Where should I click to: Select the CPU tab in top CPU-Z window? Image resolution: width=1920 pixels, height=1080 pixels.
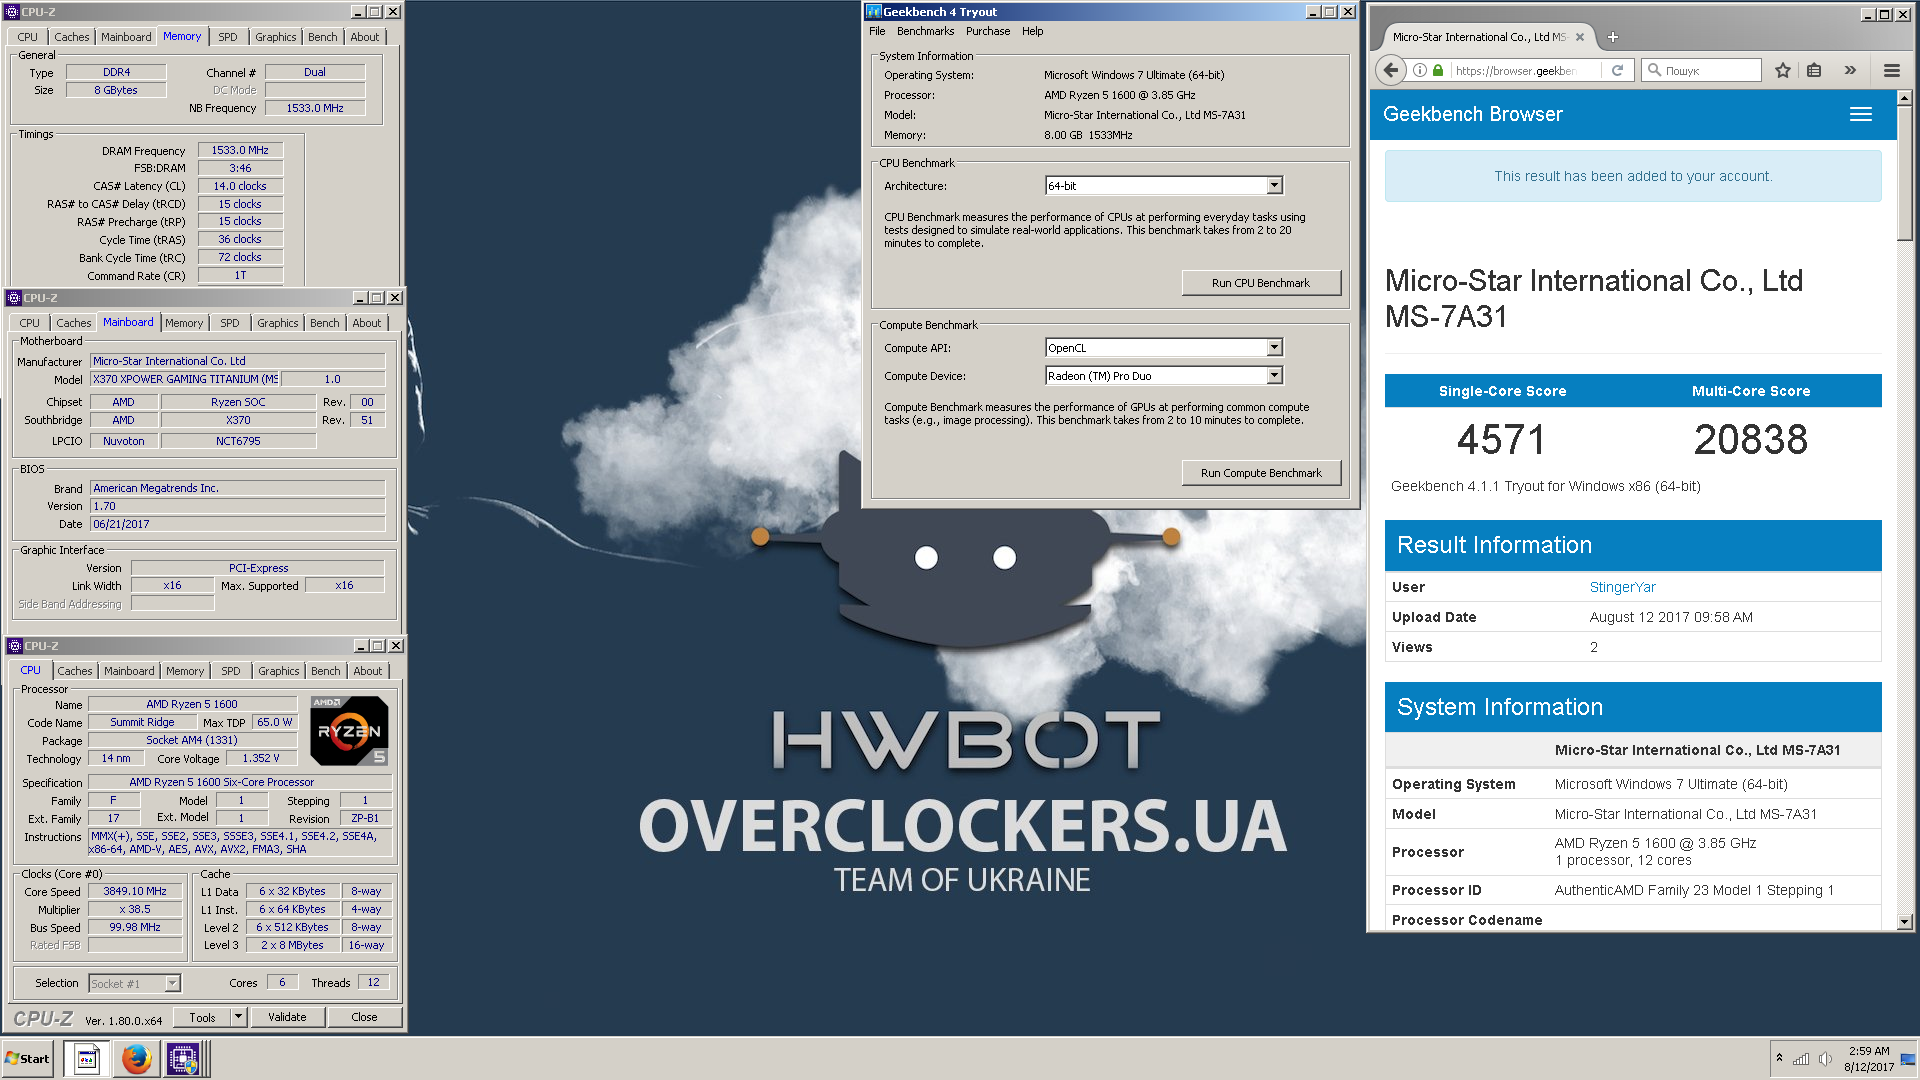pos(27,37)
